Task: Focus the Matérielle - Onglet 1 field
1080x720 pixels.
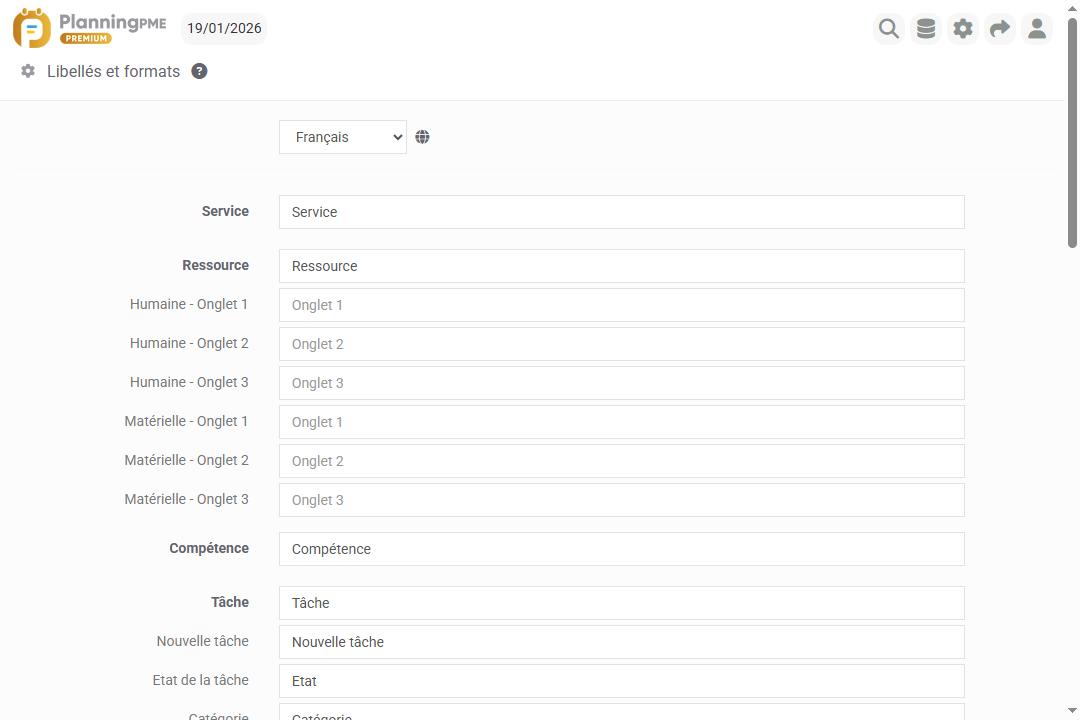Action: click(621, 422)
